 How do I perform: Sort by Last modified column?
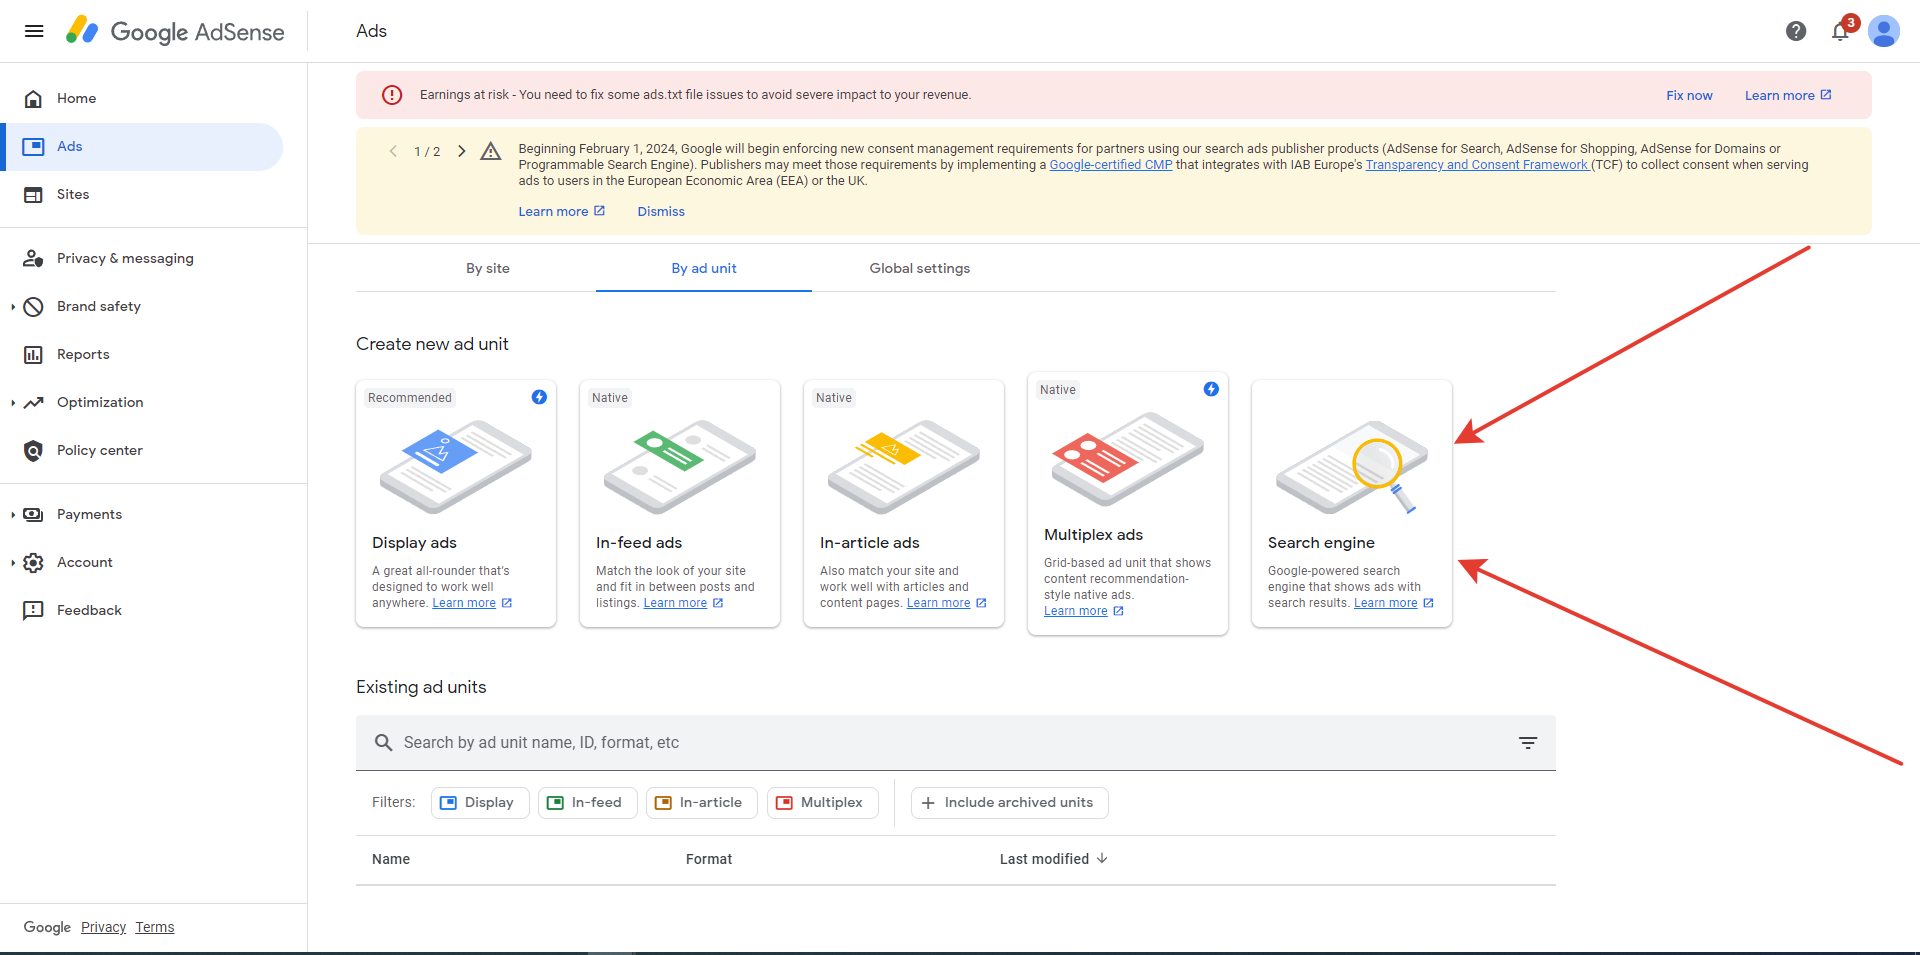click(x=1054, y=859)
